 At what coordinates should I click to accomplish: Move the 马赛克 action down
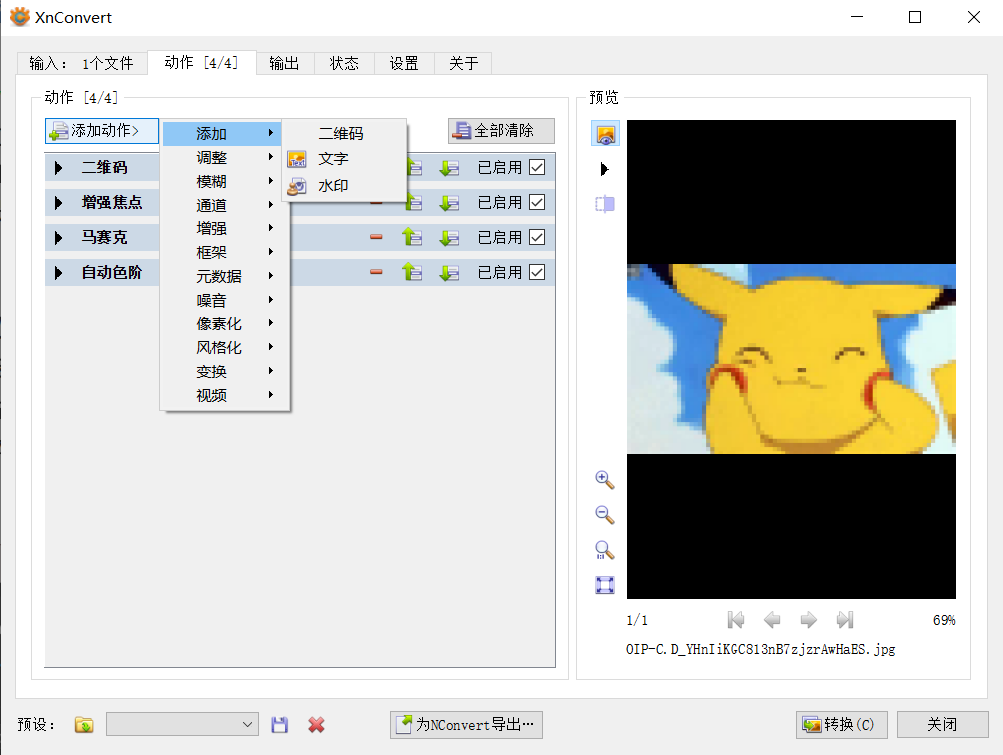pos(449,237)
